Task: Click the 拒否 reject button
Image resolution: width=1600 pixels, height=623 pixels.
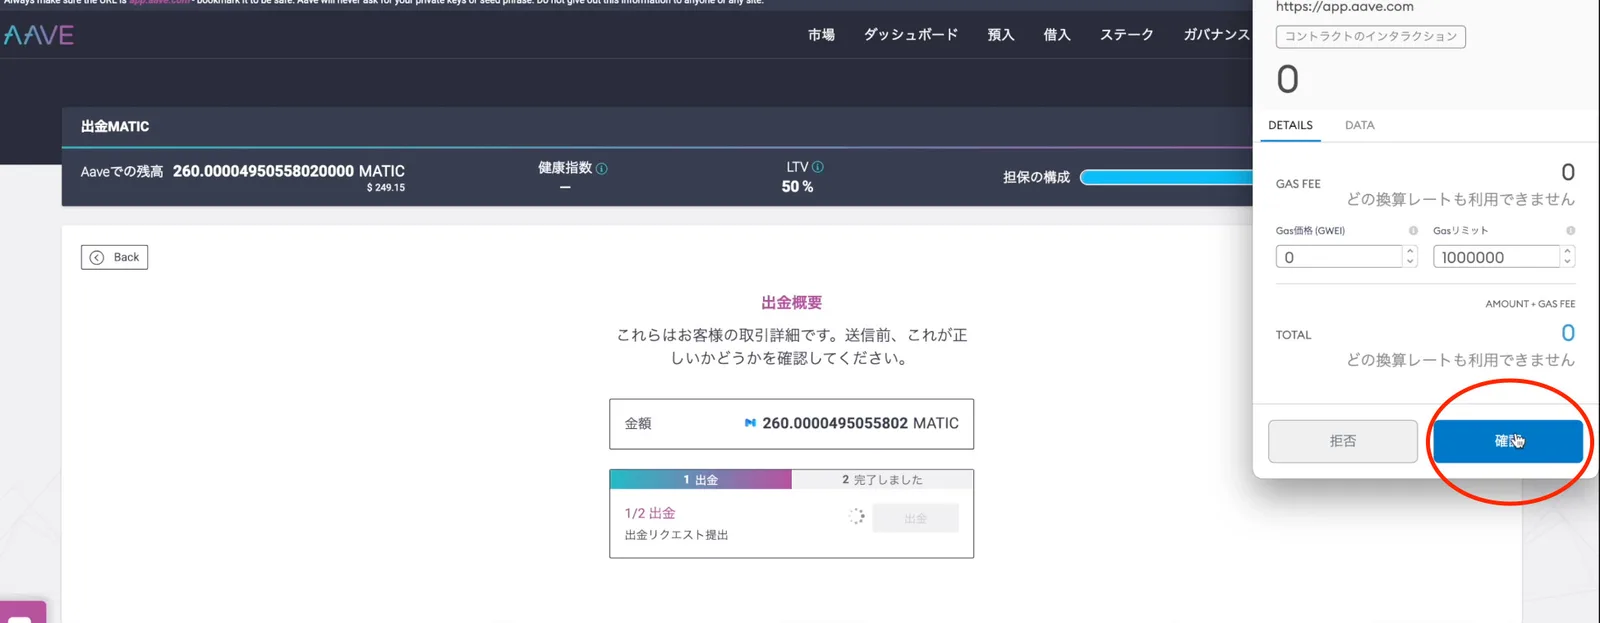Action: [x=1343, y=441]
